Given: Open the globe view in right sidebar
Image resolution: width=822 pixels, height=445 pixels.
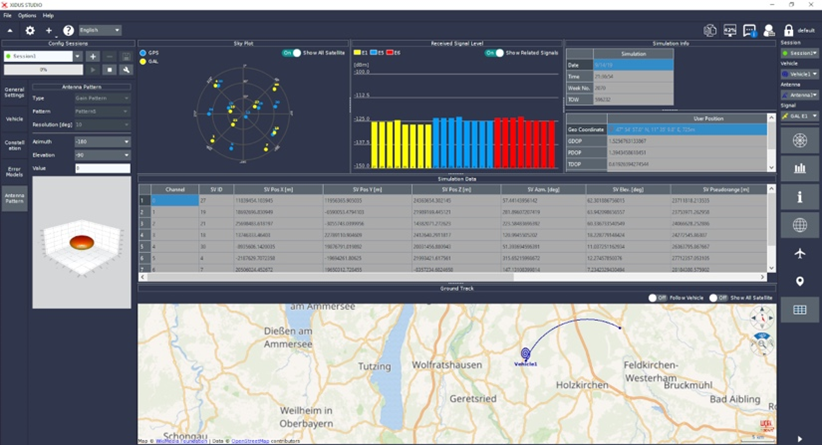Looking at the screenshot, I should tap(799, 225).
